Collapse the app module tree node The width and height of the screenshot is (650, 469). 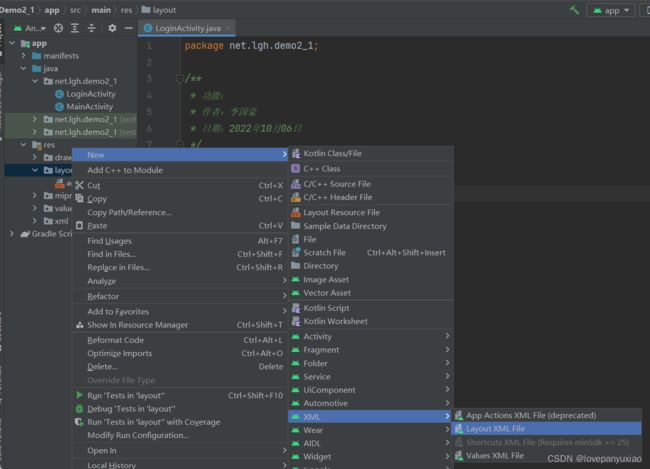(x=12, y=43)
